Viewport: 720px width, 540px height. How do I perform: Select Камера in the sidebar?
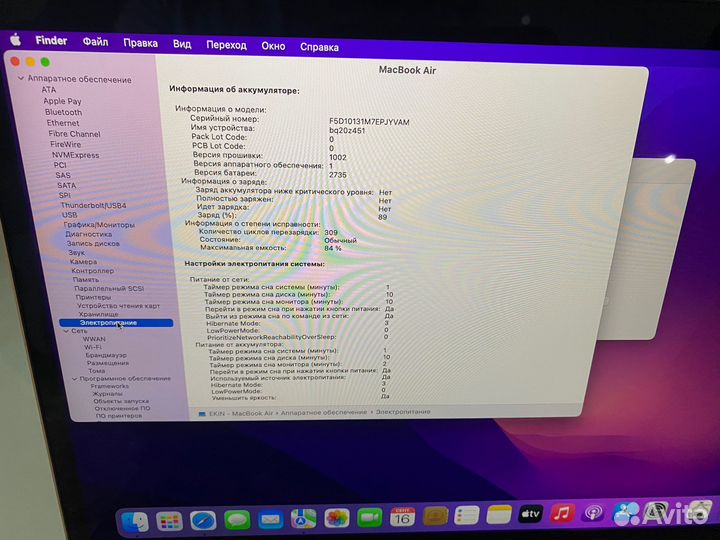[x=84, y=262]
